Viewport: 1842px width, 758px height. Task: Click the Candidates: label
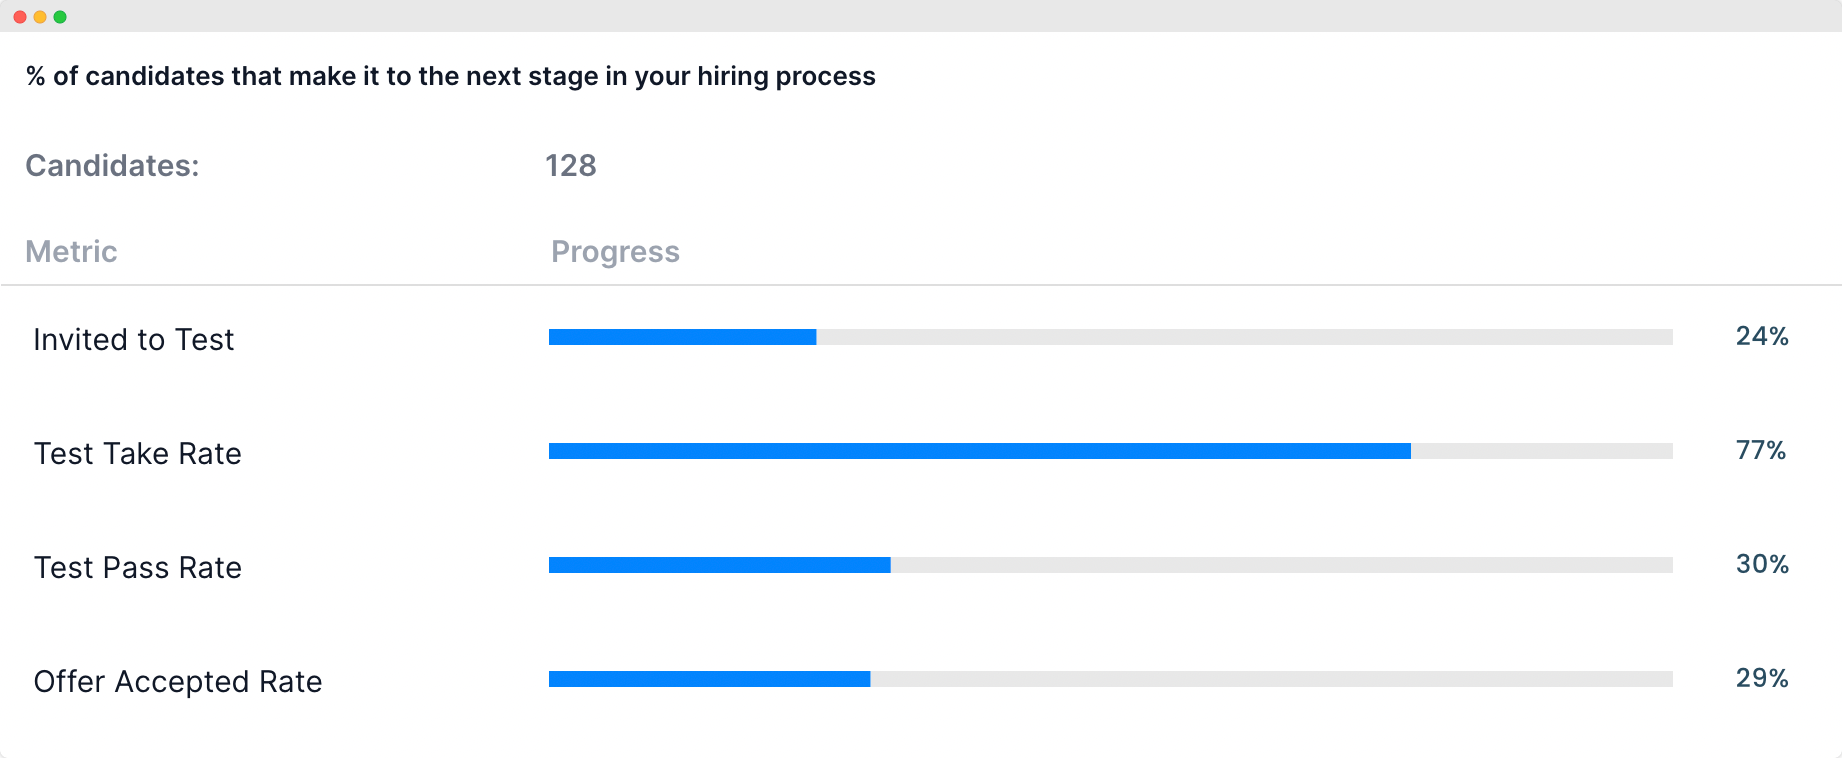coord(112,165)
